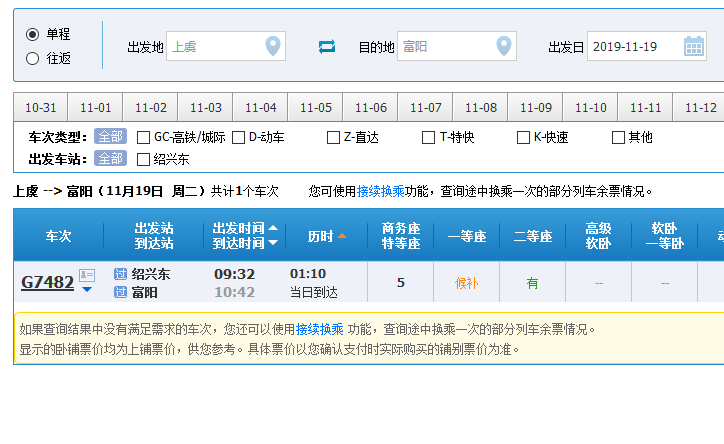Screen dimensions: 724x444
Task: Click 全部 button for departure station
Action: [x=110, y=159]
